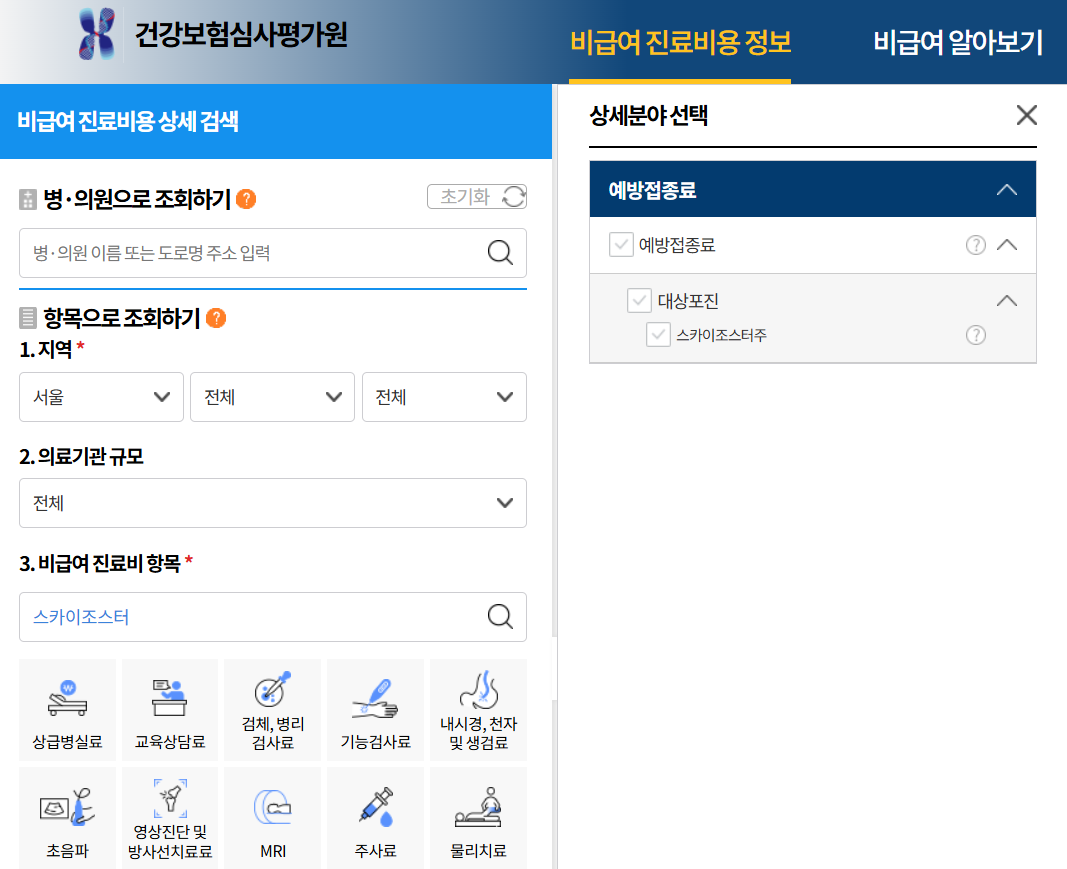Select the MRI category icon
The height and width of the screenshot is (869, 1067).
coord(272,817)
